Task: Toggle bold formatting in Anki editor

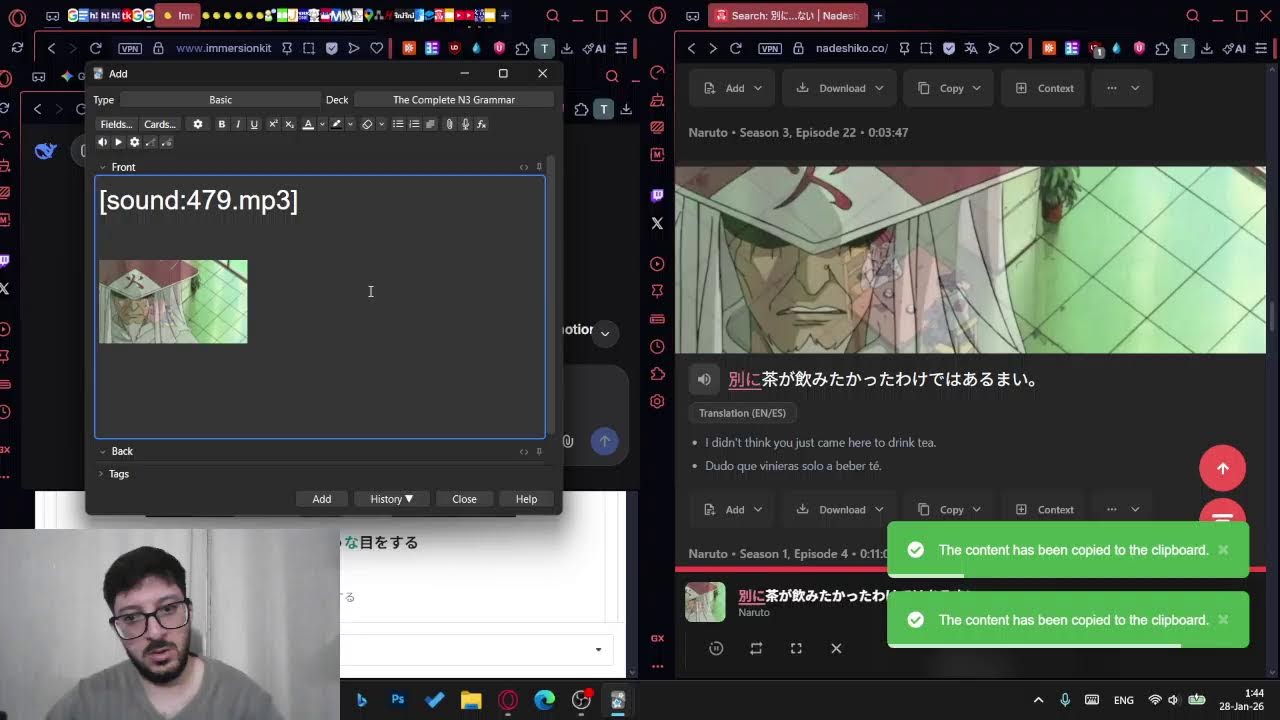Action: [x=222, y=124]
